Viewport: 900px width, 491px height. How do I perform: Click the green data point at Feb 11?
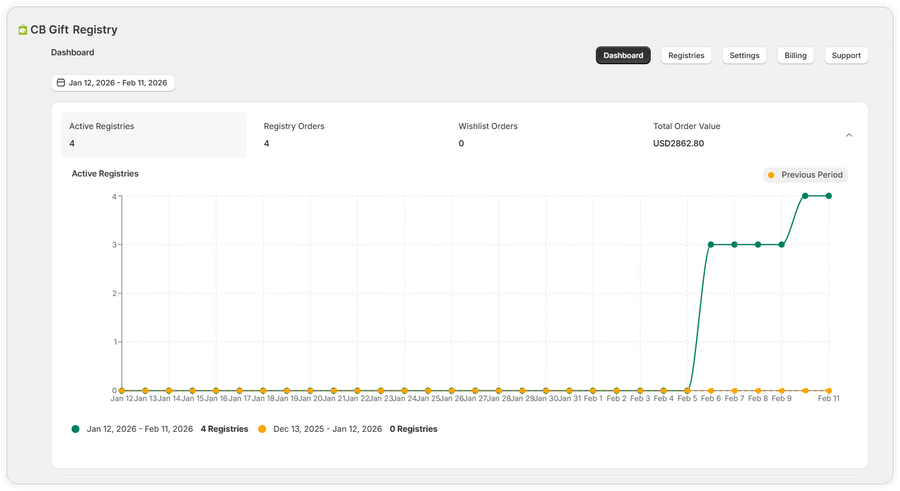(828, 196)
